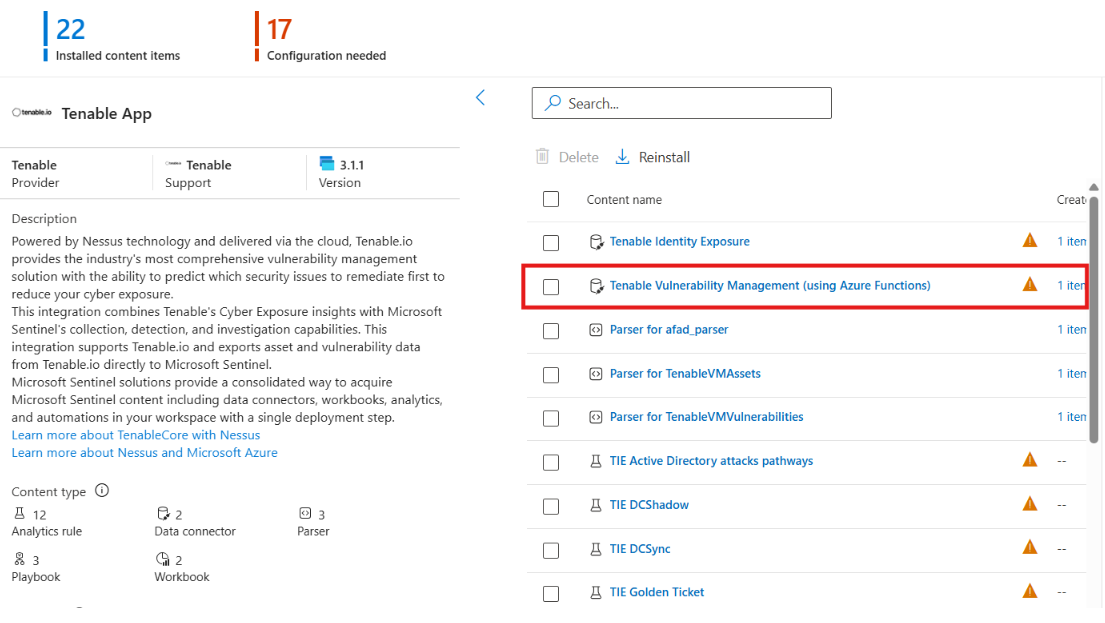The image size is (1105, 623).
Task: Check the Tenable Vulnerability Management checkbox
Action: (x=551, y=287)
